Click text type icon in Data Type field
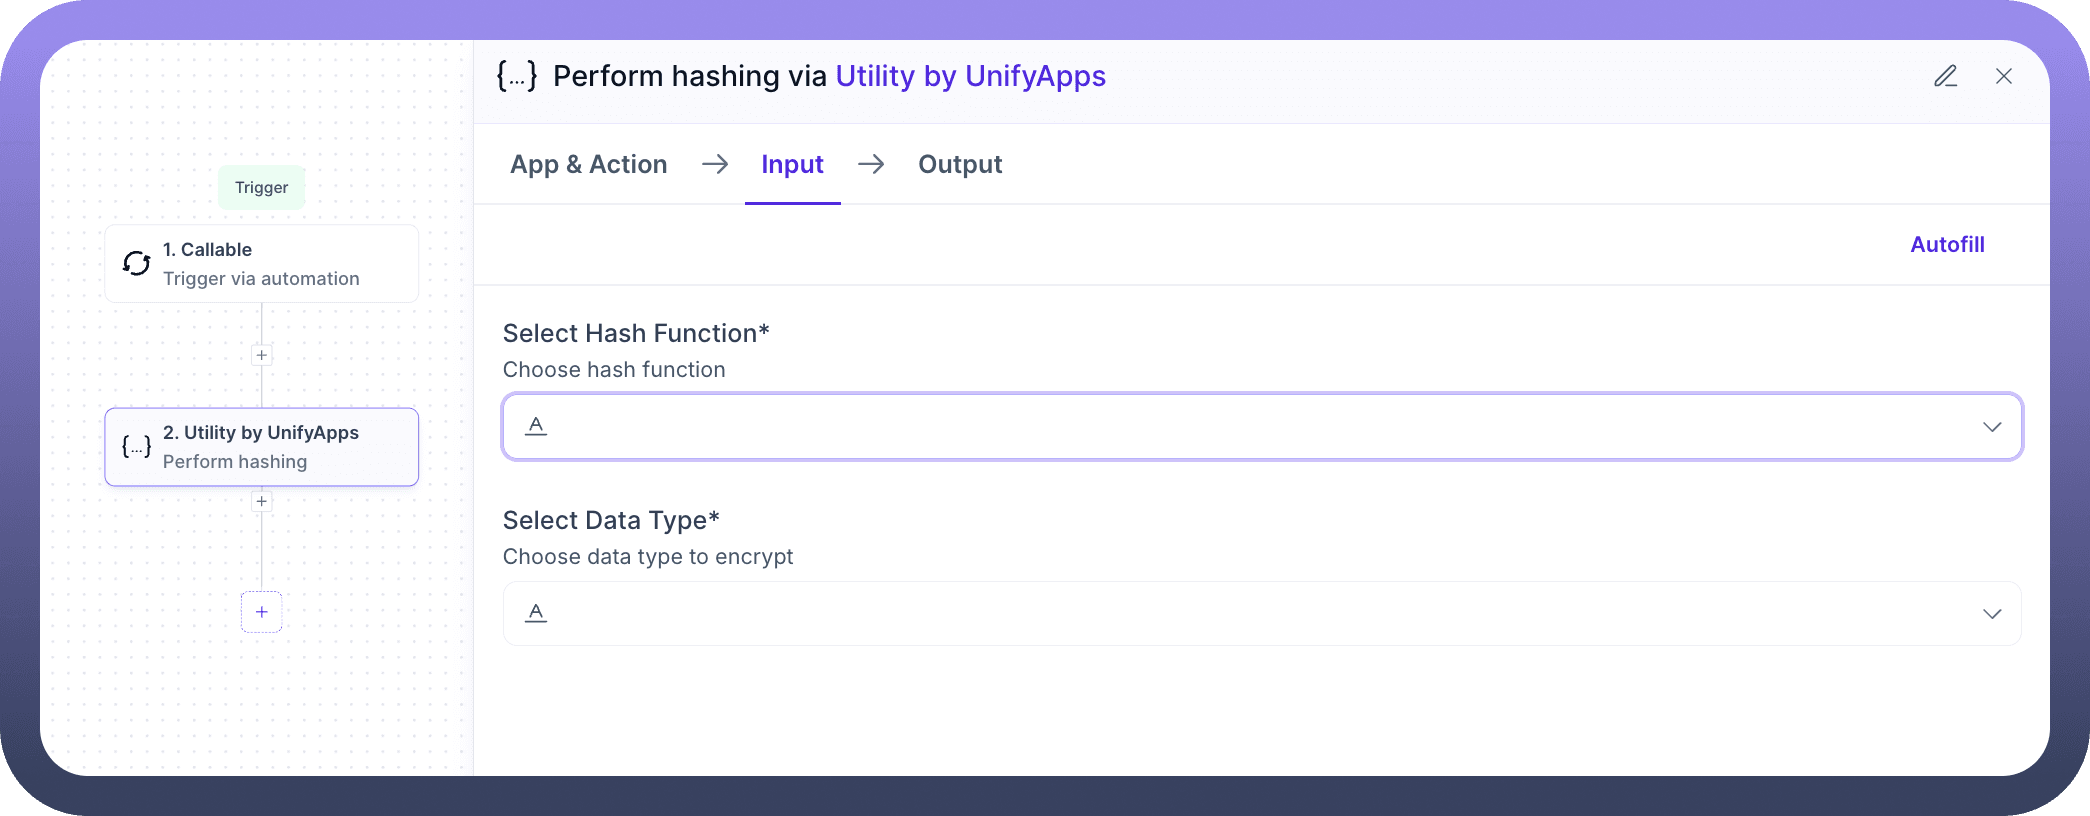 pos(536,613)
